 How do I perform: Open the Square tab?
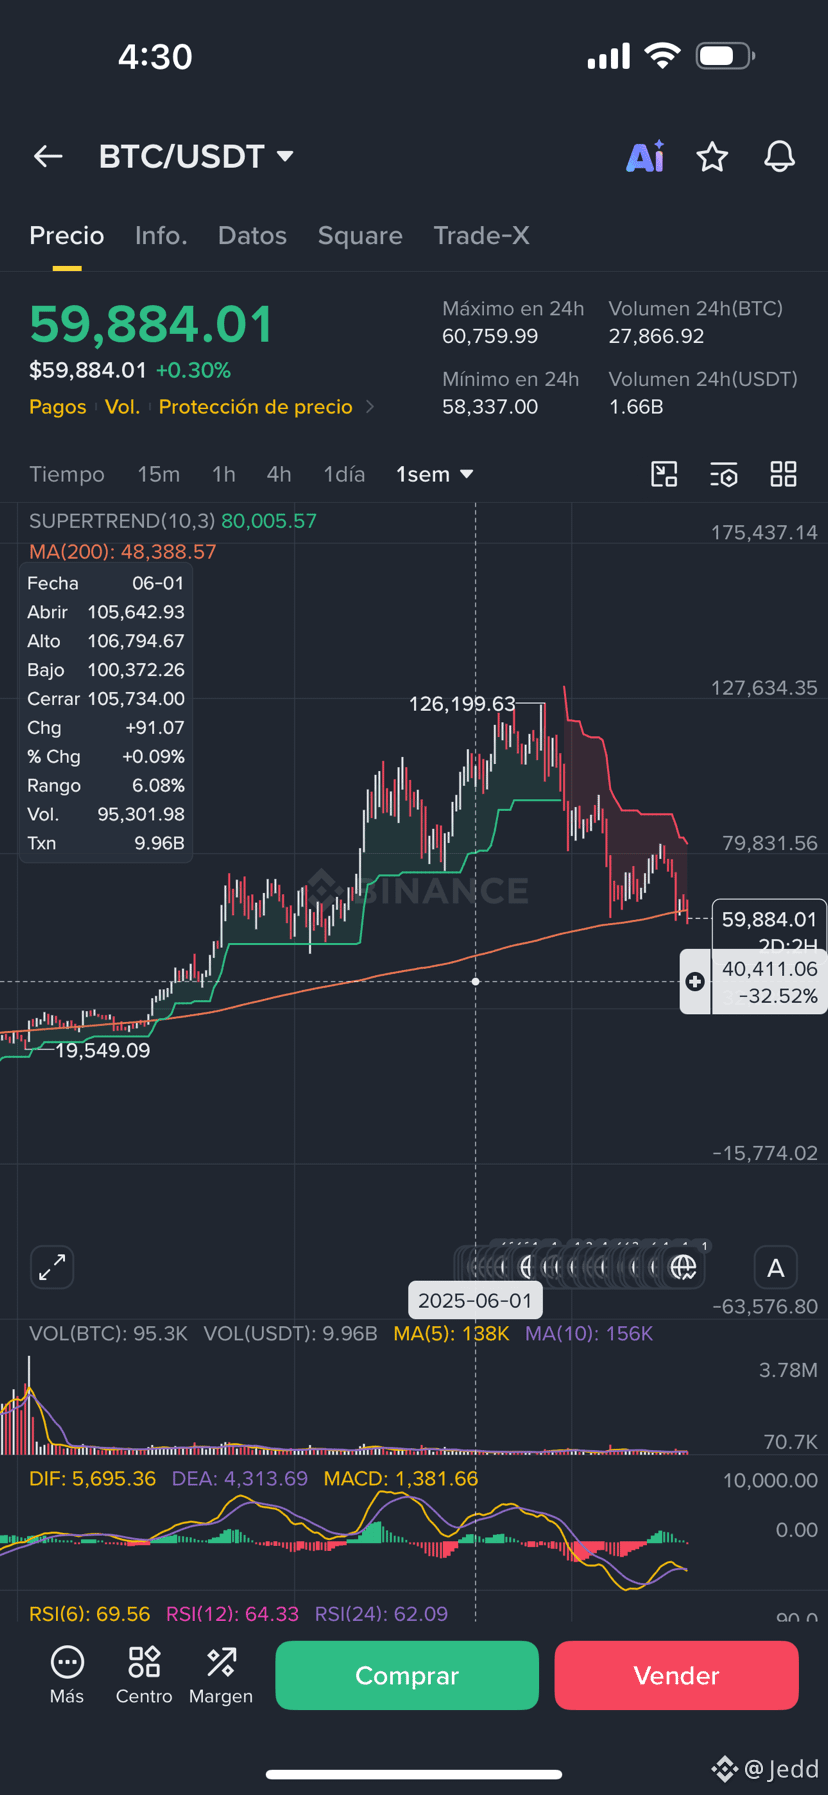[360, 236]
